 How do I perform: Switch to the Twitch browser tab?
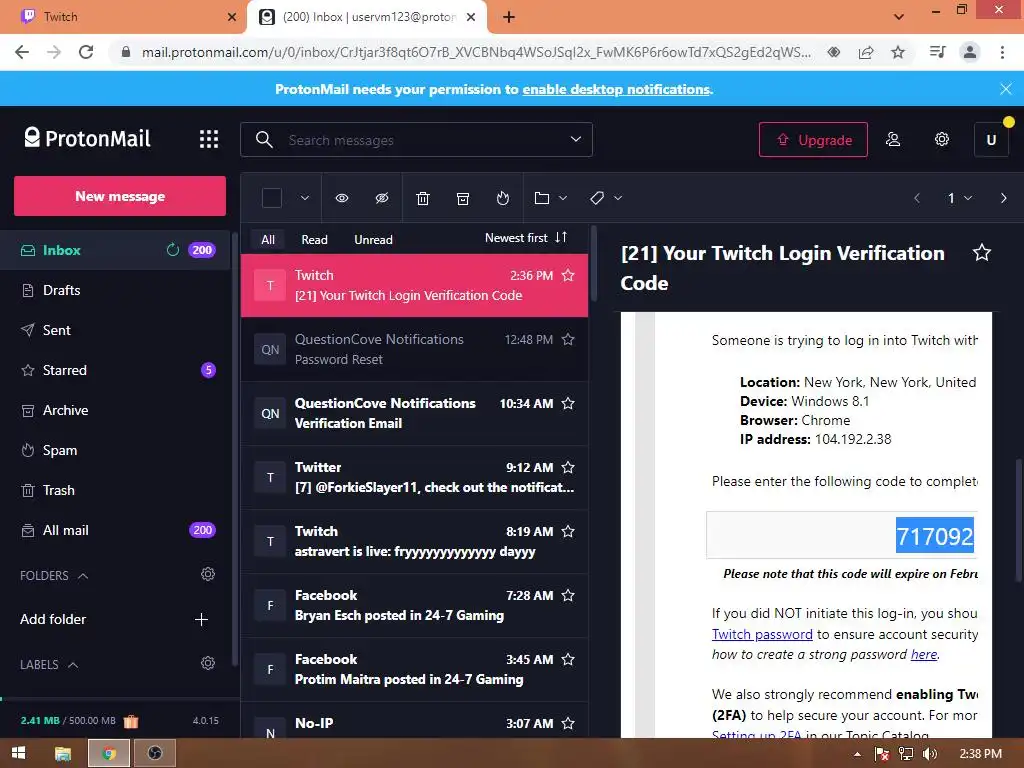[124, 16]
